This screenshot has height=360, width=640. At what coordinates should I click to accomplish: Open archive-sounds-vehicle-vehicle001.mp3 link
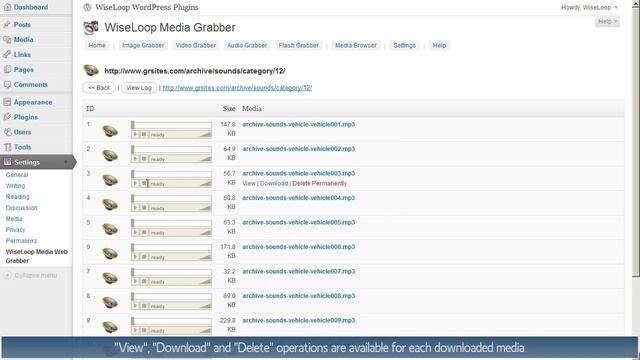coord(299,124)
